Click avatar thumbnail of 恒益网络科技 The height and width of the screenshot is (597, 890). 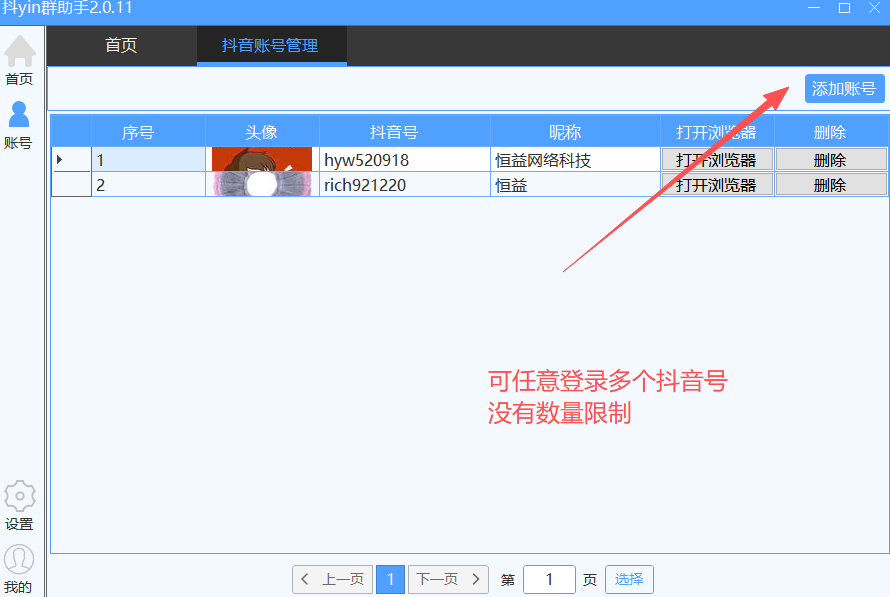point(262,159)
